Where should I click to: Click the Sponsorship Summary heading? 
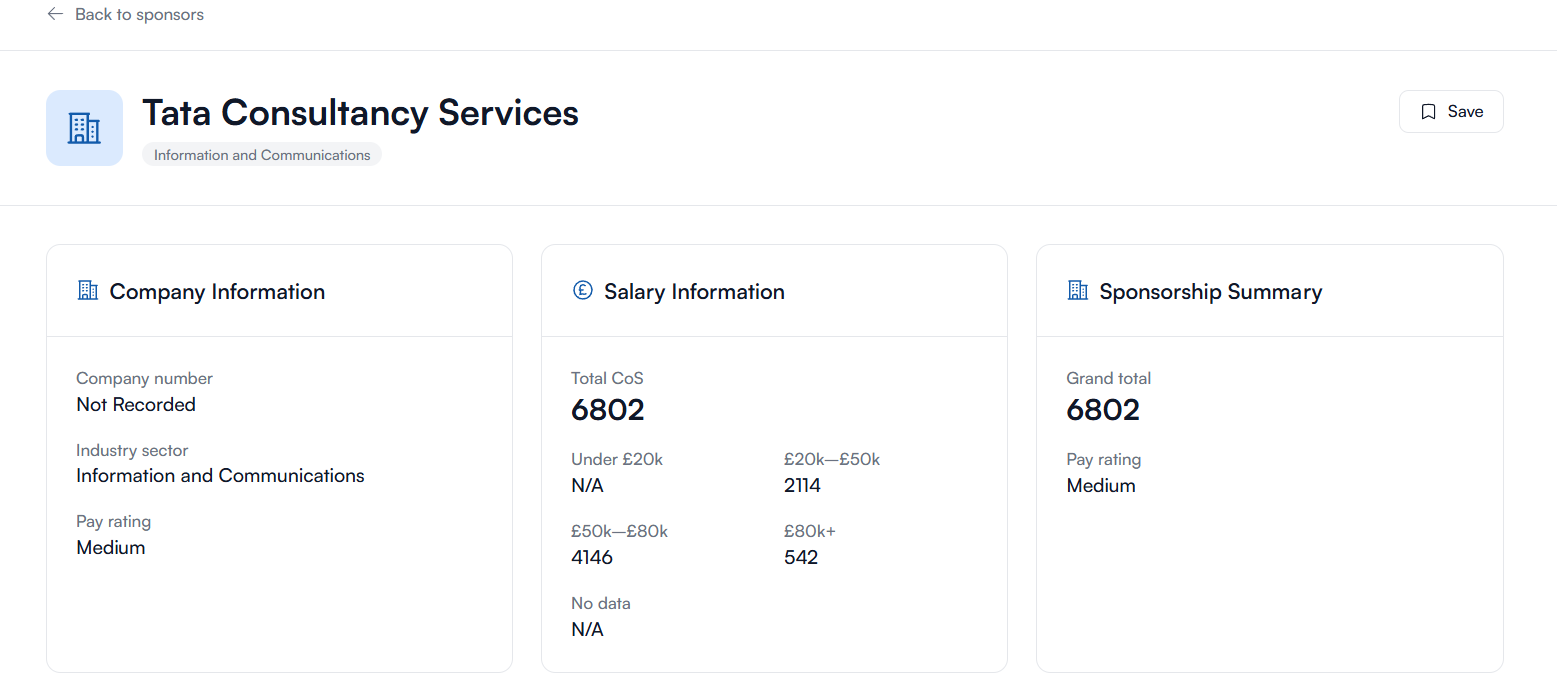(1210, 292)
